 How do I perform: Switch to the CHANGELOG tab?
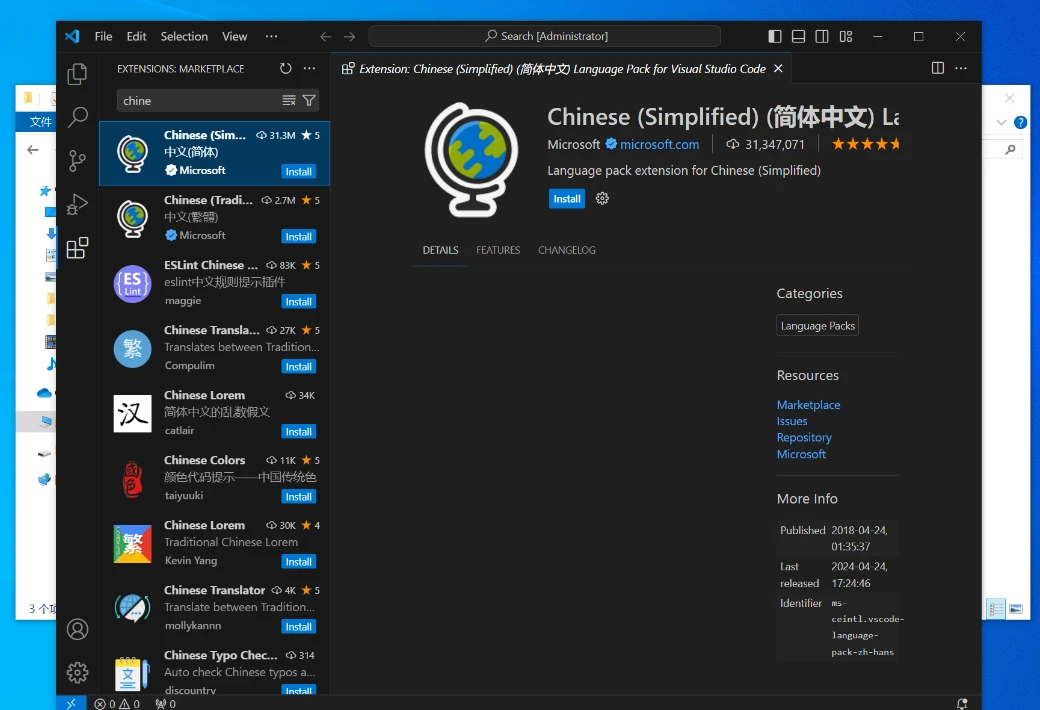pyautogui.click(x=567, y=250)
